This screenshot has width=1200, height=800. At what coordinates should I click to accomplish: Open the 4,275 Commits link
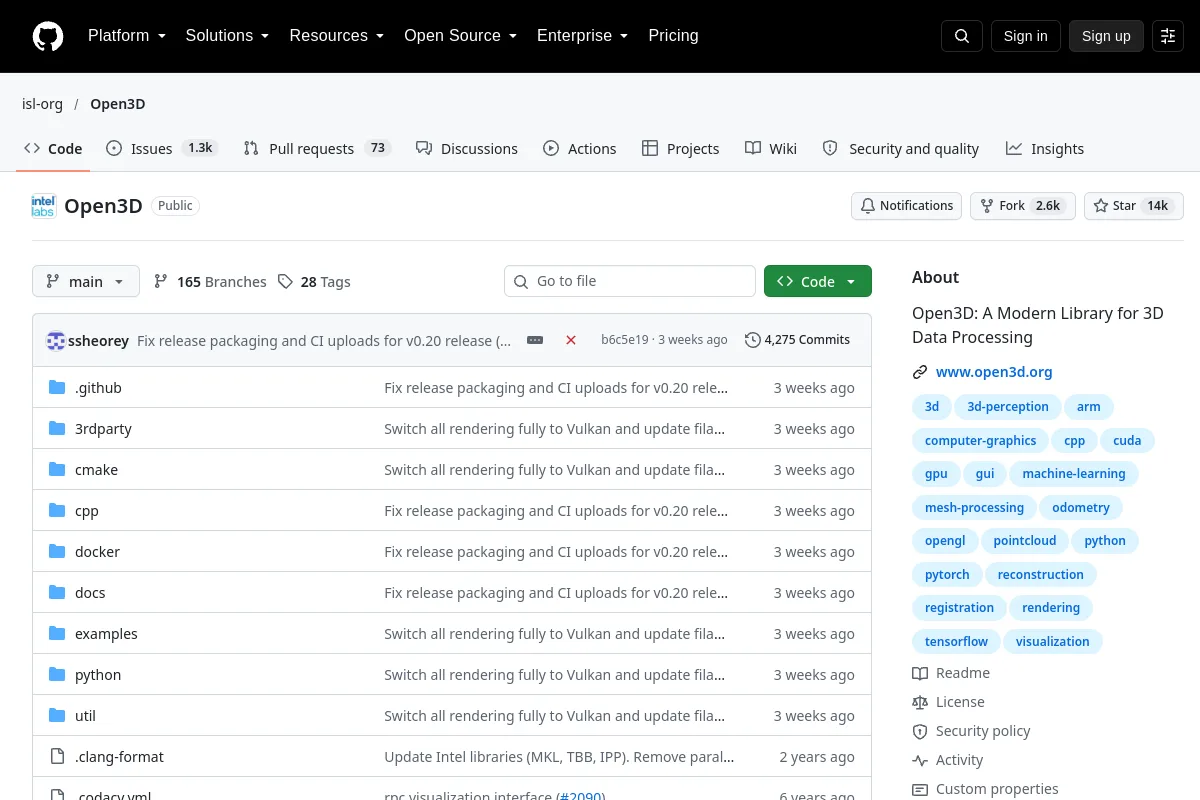pos(798,340)
